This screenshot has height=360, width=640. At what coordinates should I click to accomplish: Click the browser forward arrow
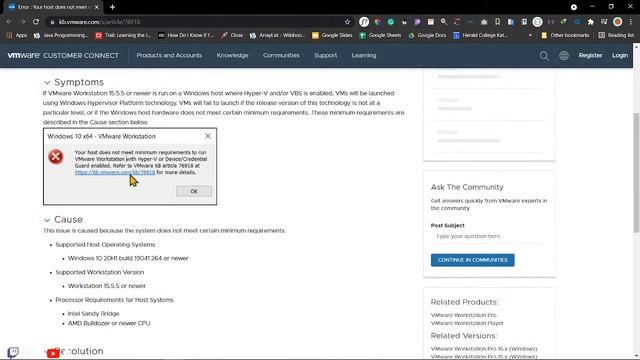tap(22, 22)
